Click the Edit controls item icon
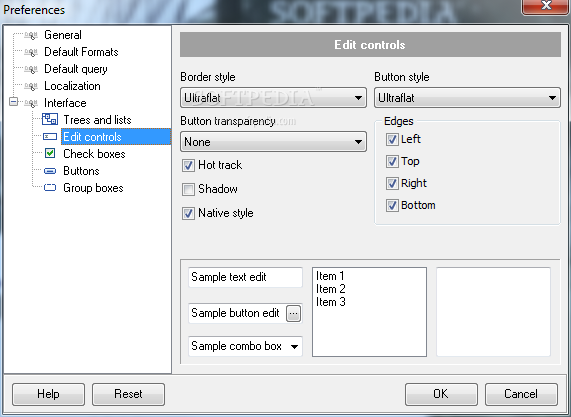571x417 pixels. pyautogui.click(x=50, y=137)
